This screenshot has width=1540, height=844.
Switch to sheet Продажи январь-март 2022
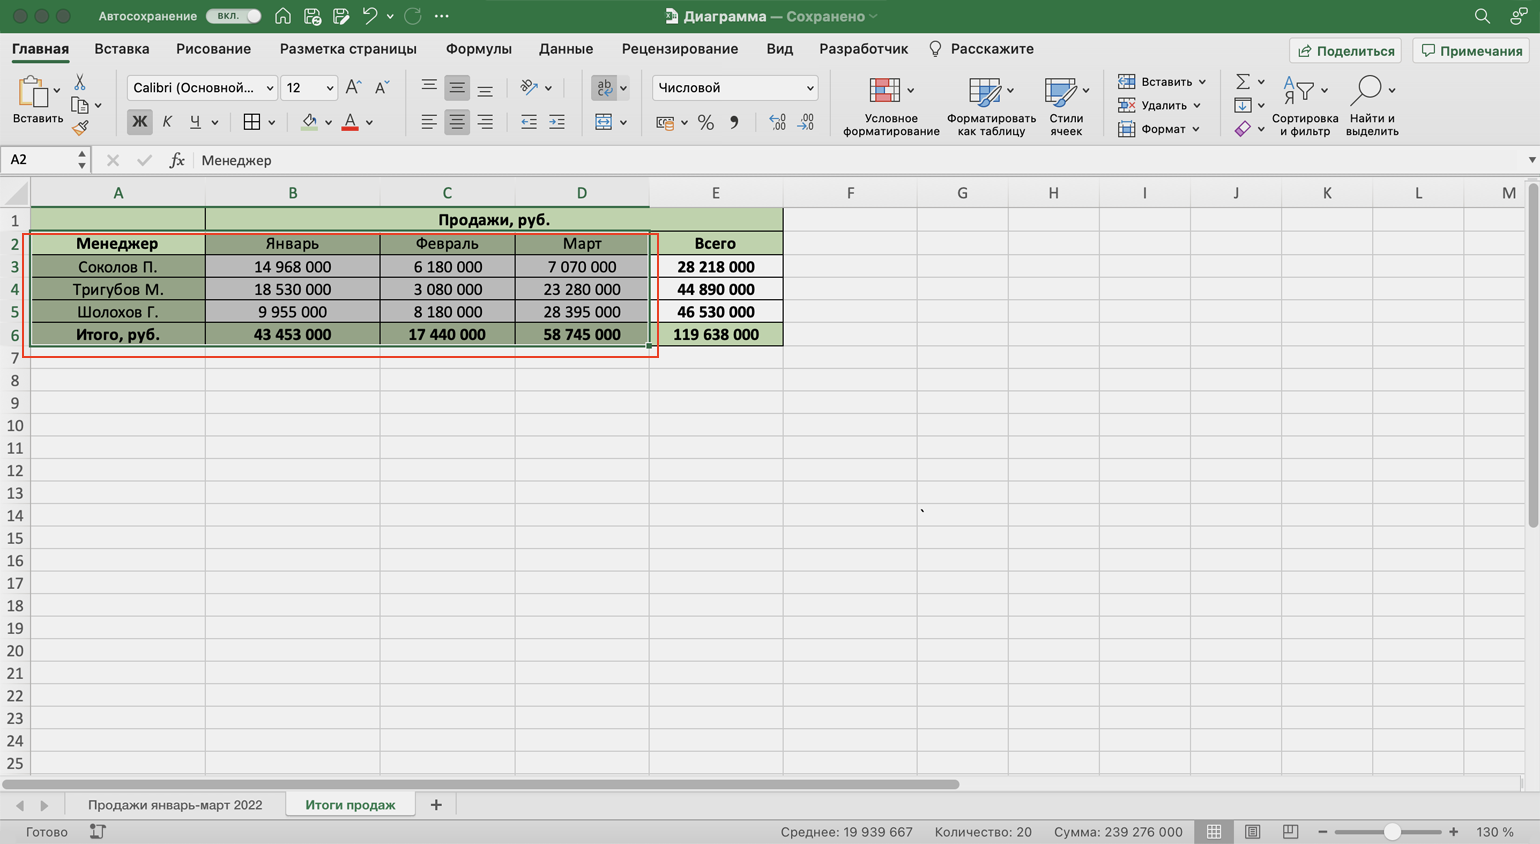[175, 805]
